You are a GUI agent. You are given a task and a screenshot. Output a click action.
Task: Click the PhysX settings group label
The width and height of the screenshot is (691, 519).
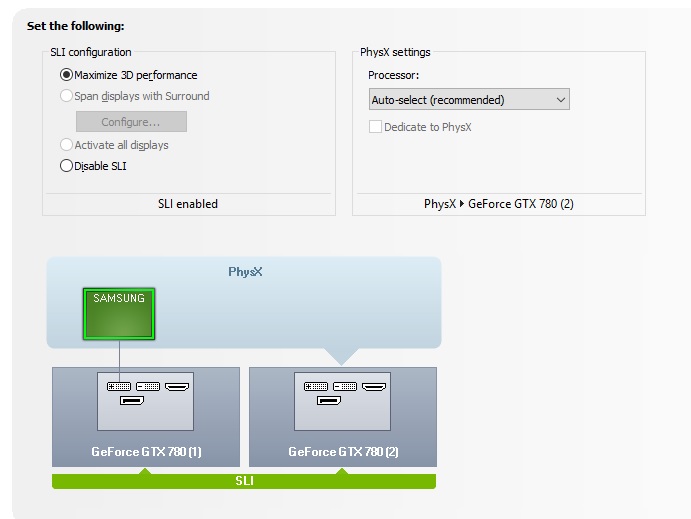point(395,52)
